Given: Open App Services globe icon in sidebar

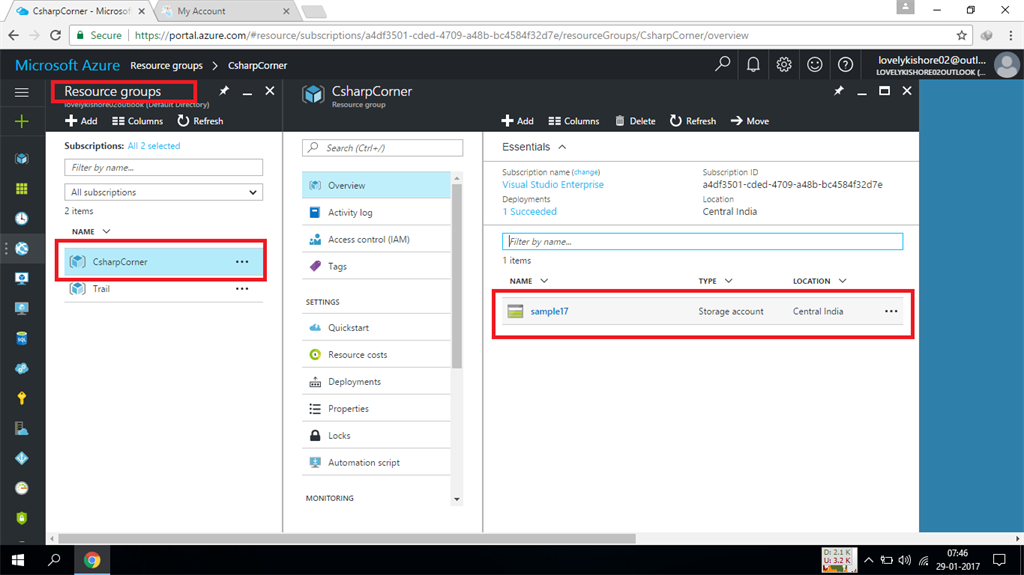Looking at the screenshot, I should pos(22,248).
